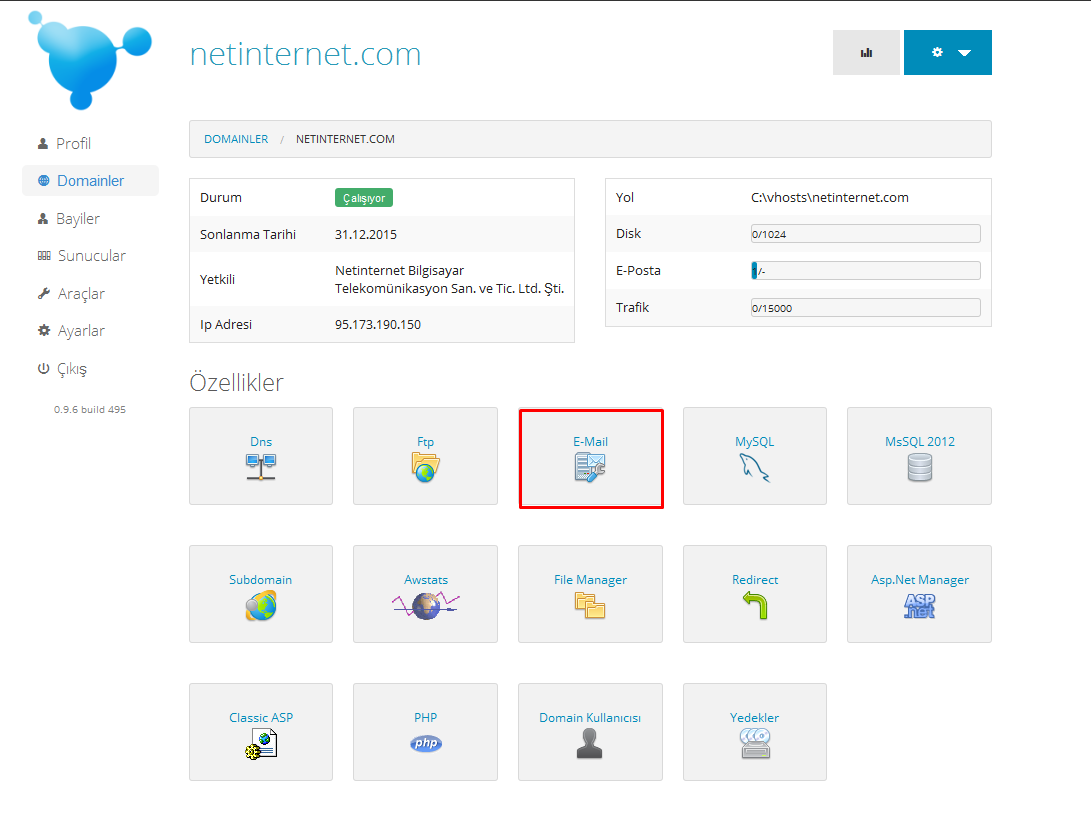Click the bar chart statistics button

pyautogui.click(x=866, y=53)
